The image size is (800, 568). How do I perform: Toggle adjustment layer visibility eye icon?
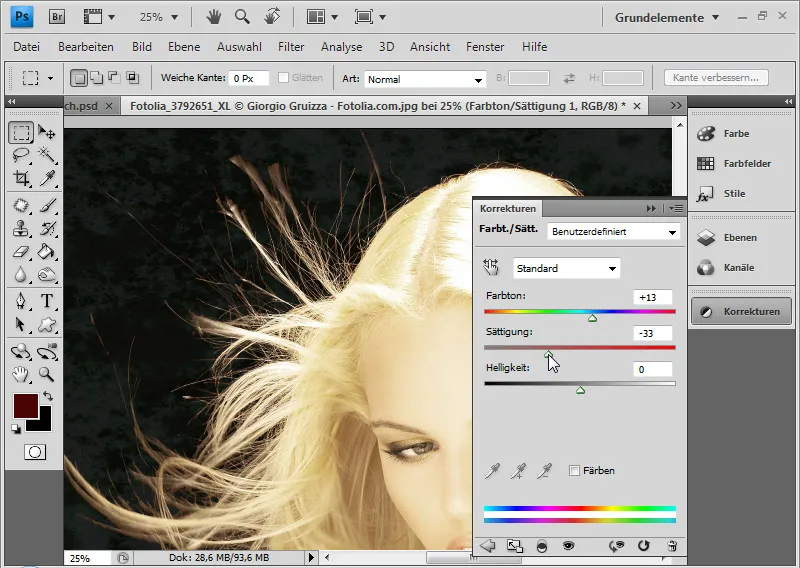tap(568, 546)
